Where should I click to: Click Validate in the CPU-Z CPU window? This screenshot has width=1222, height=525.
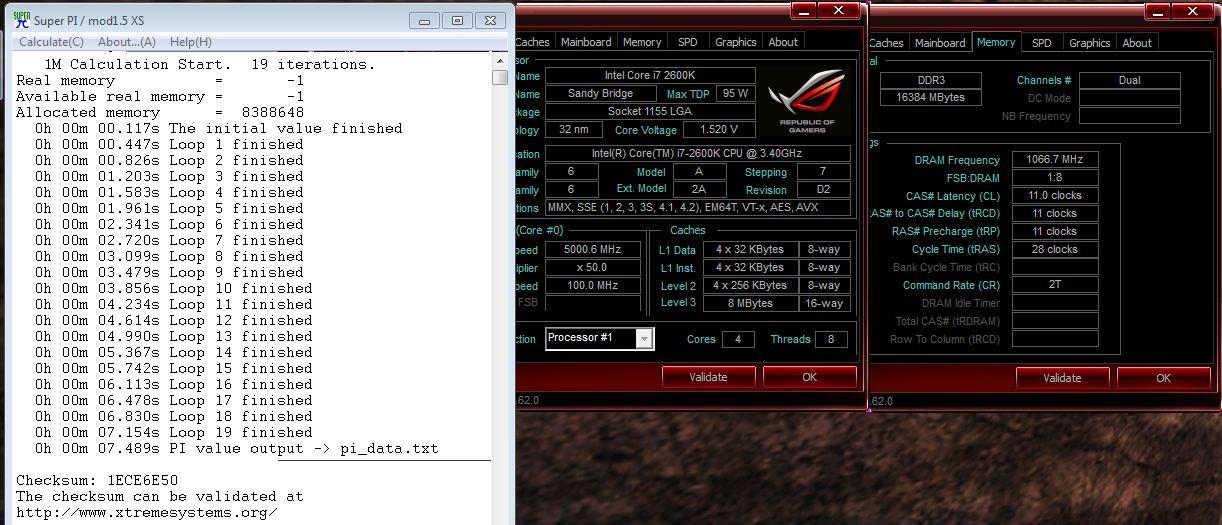tap(708, 377)
